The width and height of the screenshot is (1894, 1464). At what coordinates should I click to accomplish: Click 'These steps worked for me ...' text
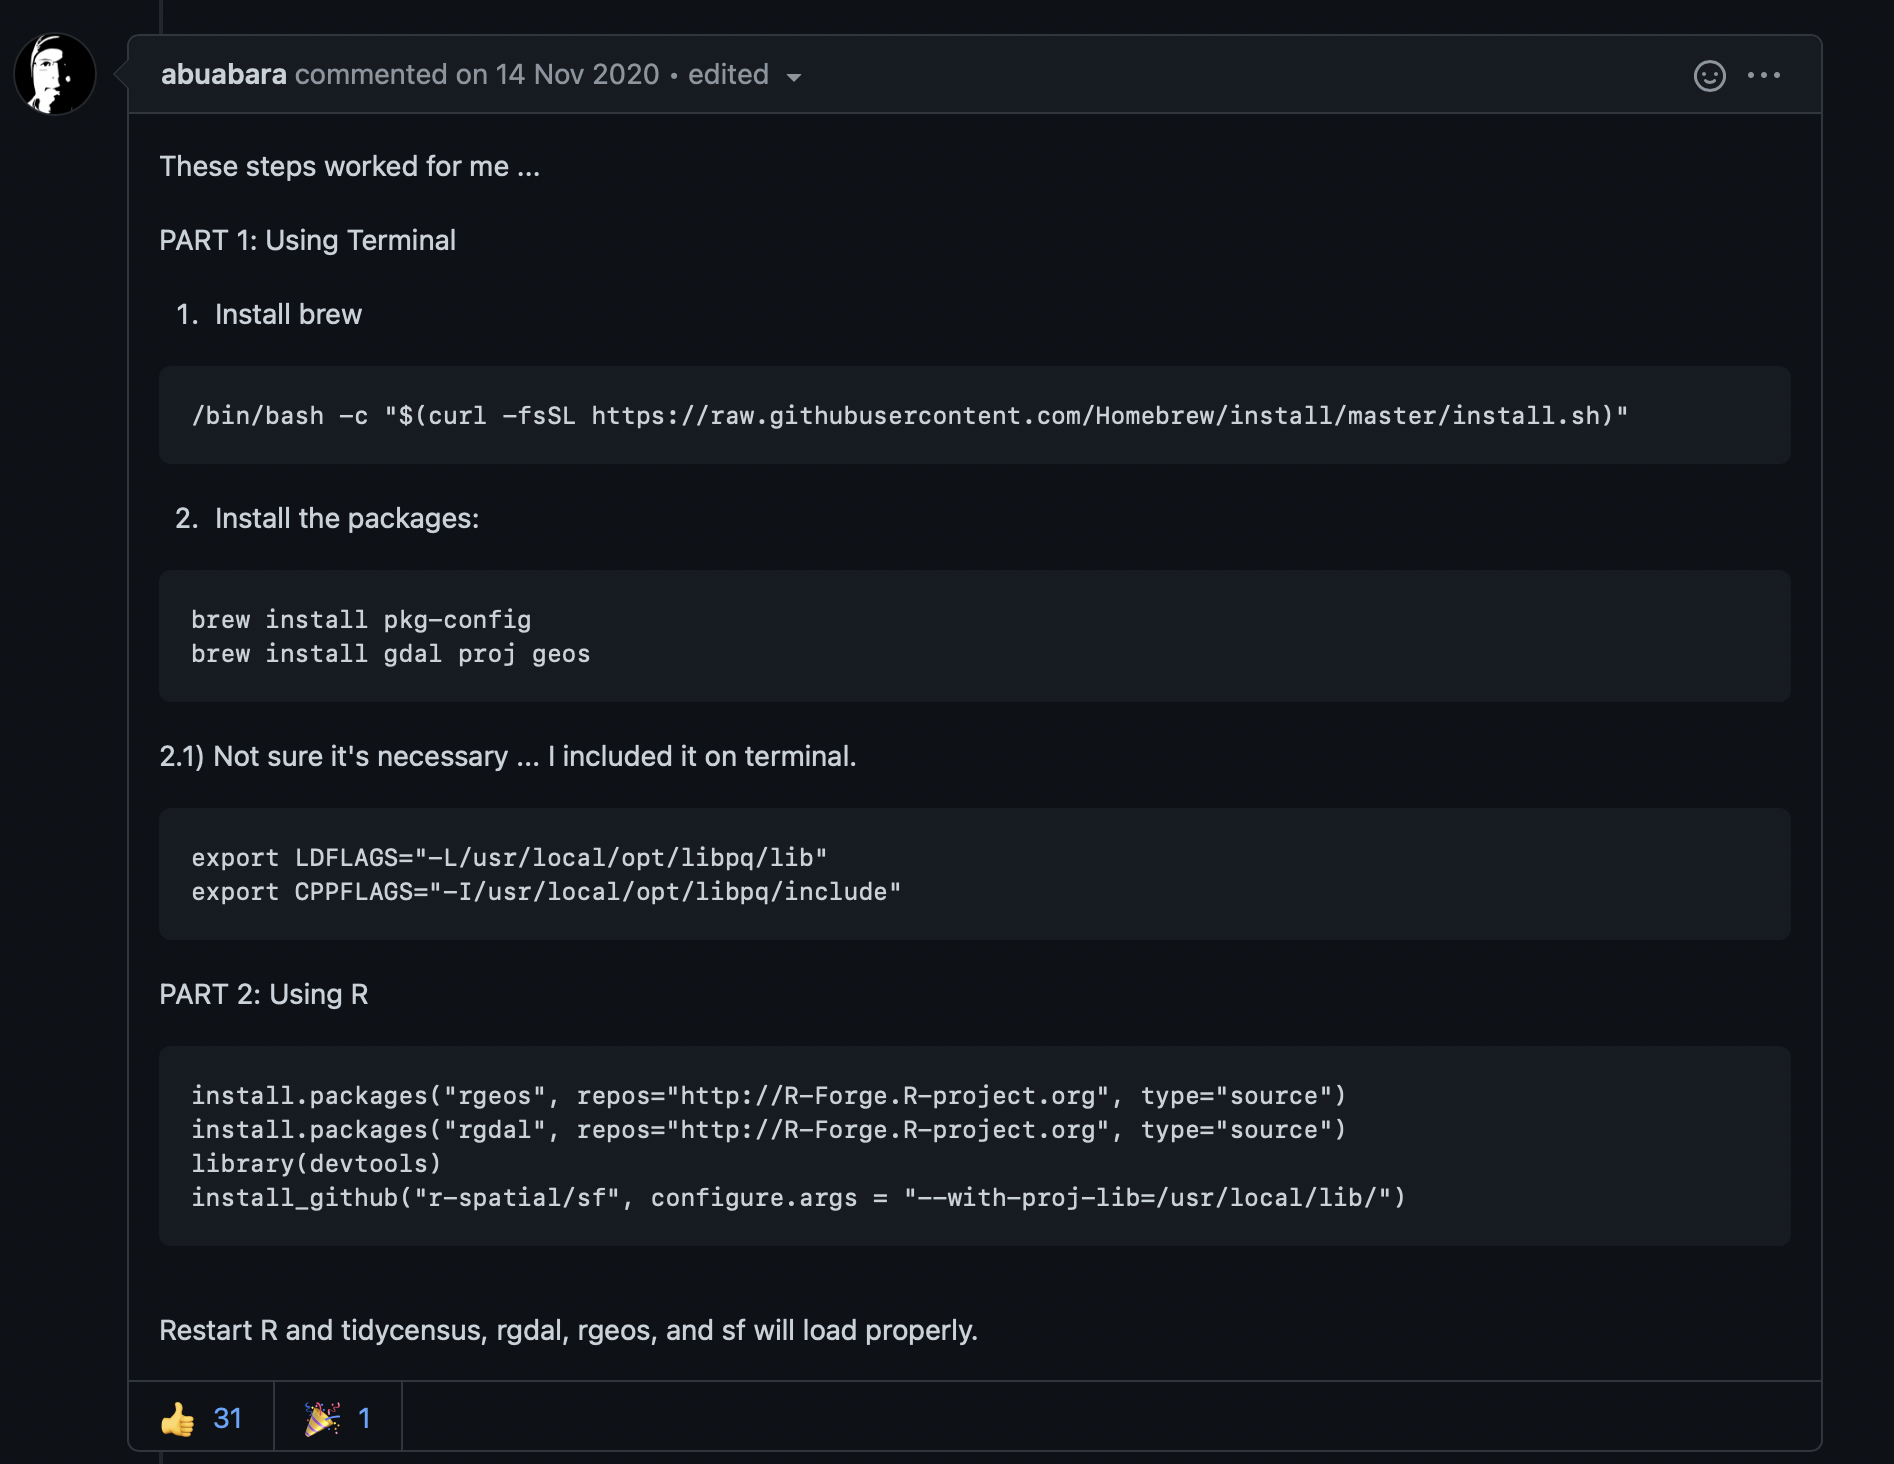click(350, 167)
